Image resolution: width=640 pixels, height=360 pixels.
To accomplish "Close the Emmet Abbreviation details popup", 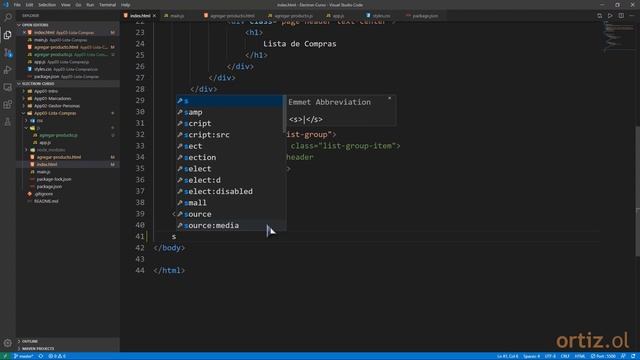I will (x=389, y=98).
